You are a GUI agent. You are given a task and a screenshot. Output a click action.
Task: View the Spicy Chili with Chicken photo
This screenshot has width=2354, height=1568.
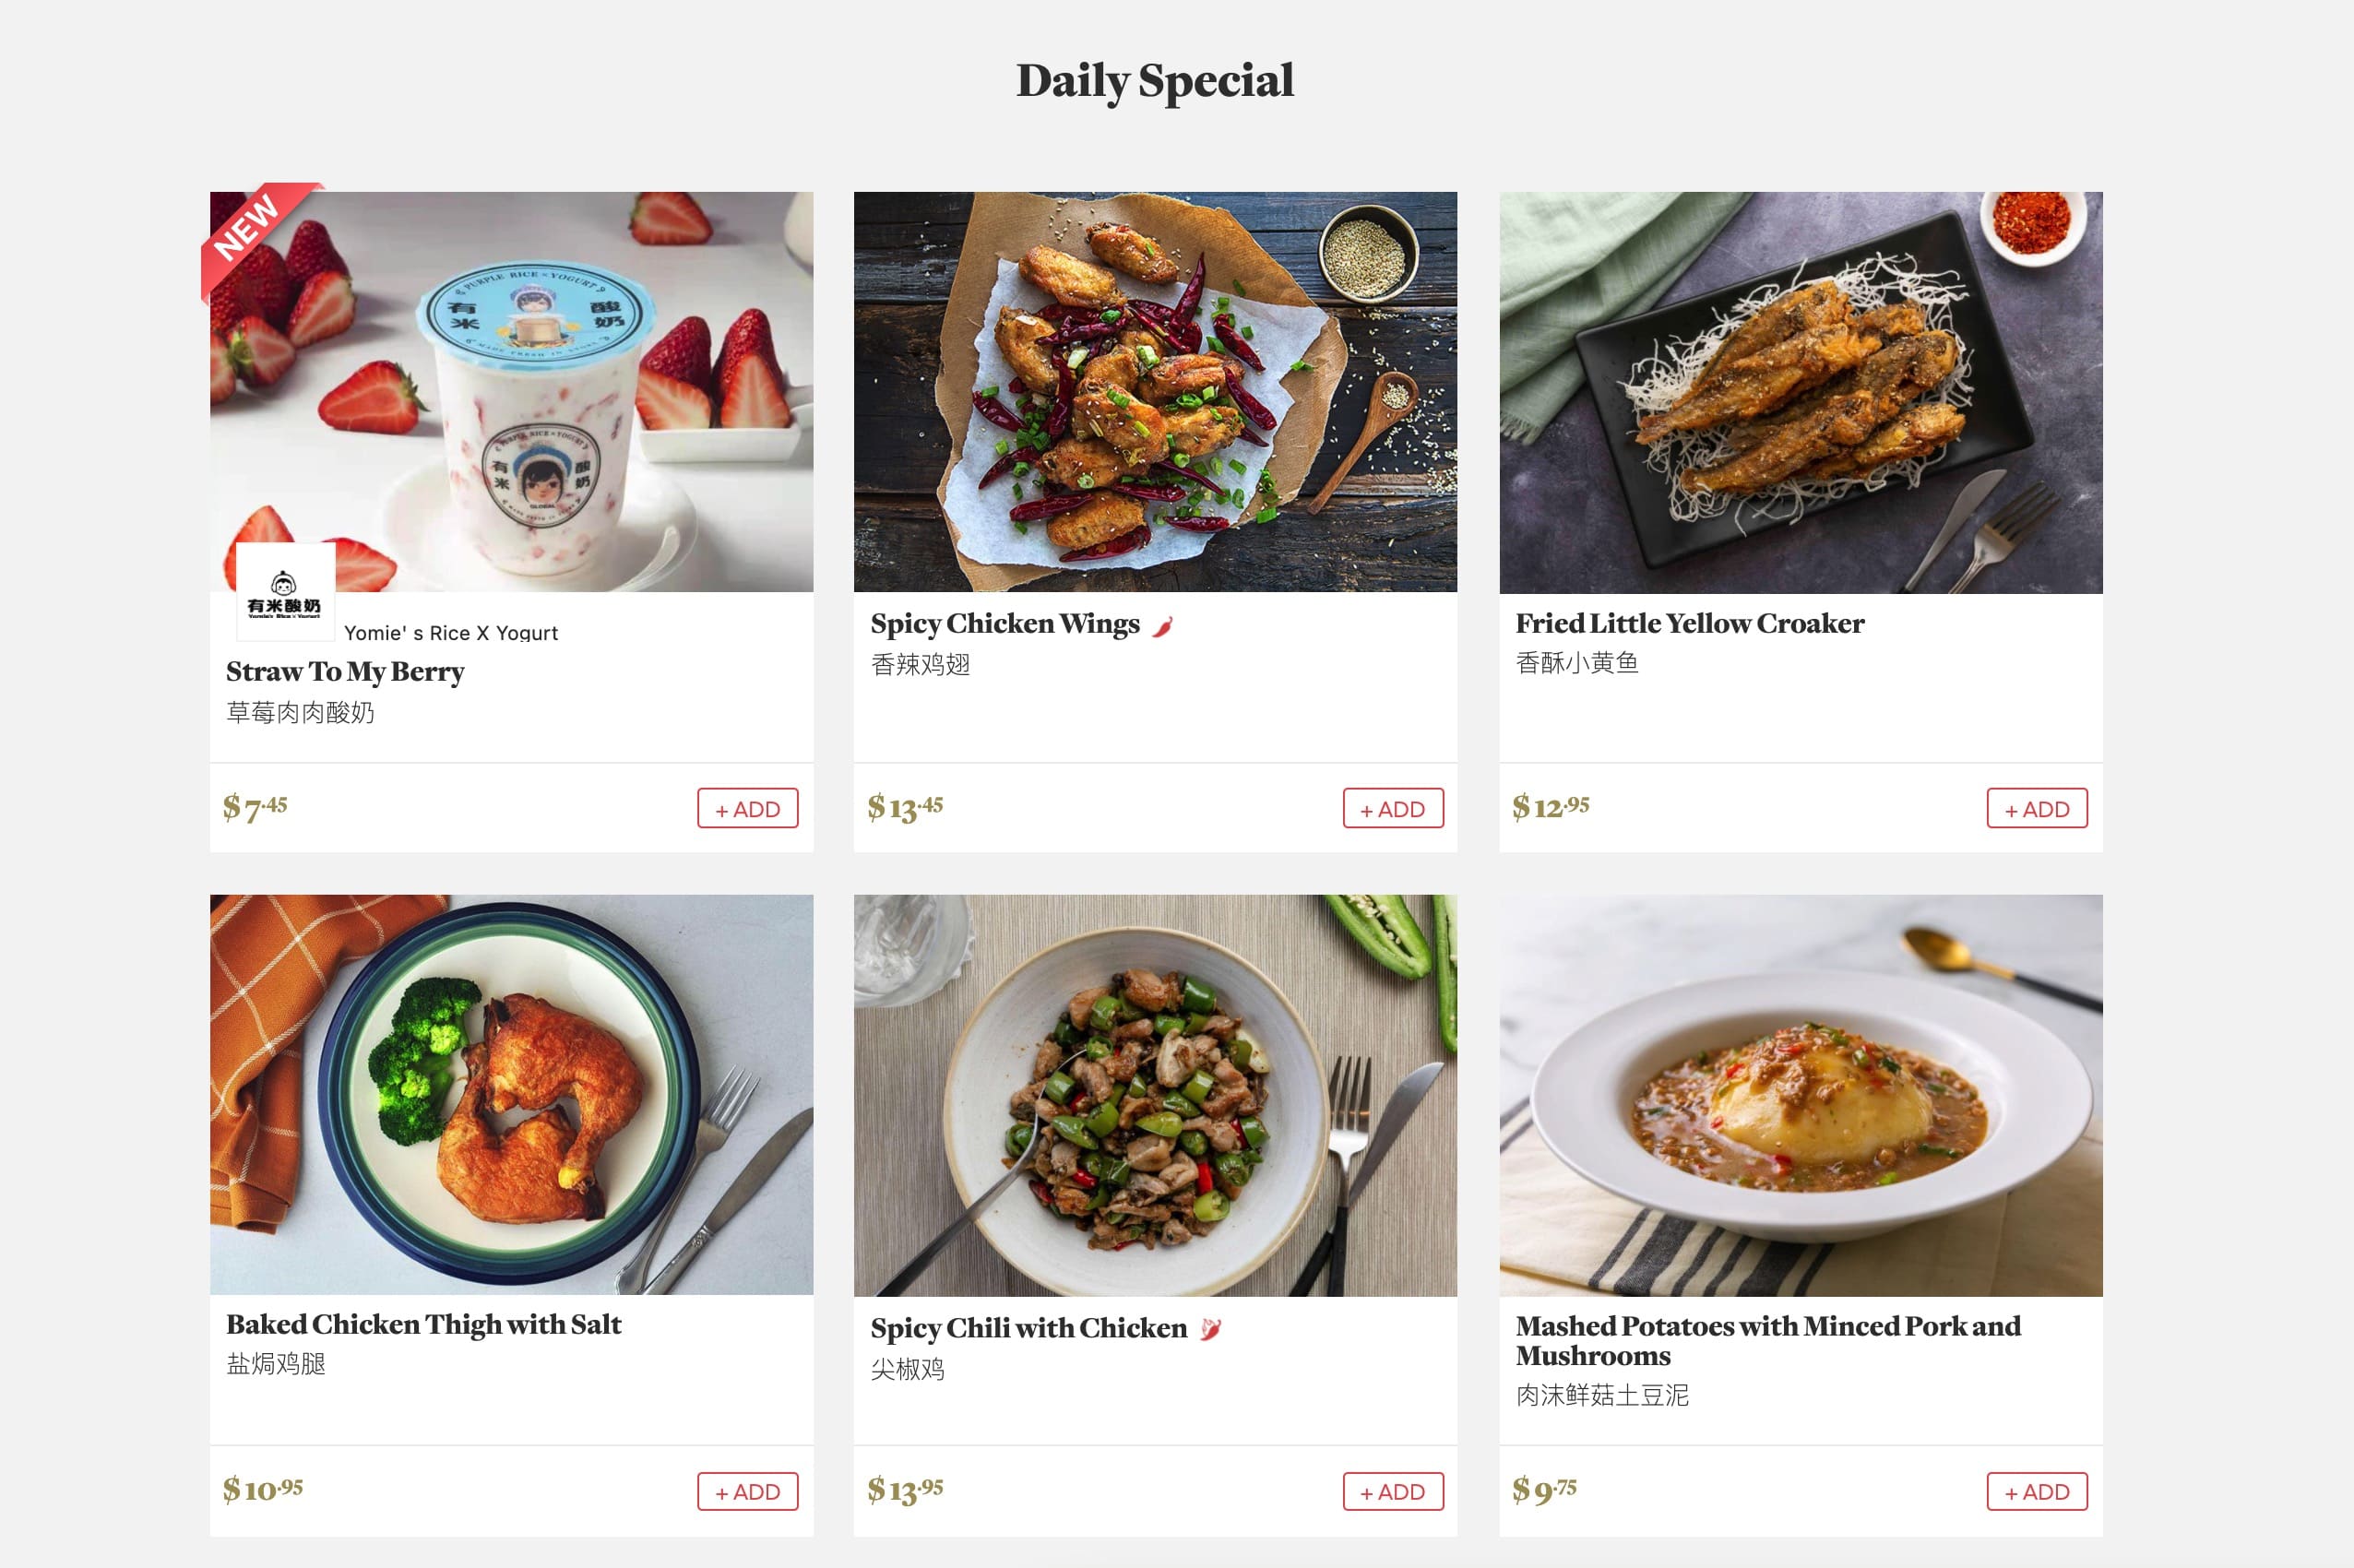[1155, 1095]
